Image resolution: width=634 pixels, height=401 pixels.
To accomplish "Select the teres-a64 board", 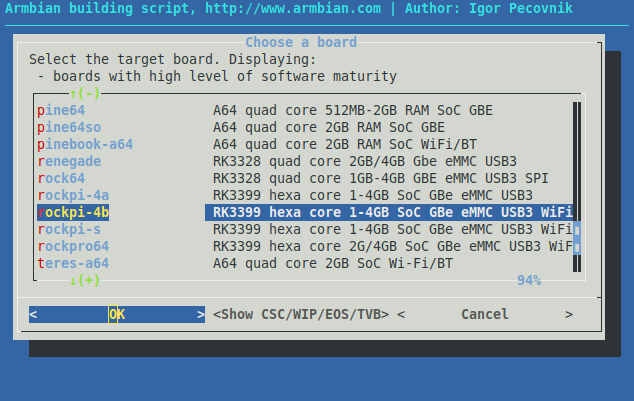I will click(x=73, y=263).
